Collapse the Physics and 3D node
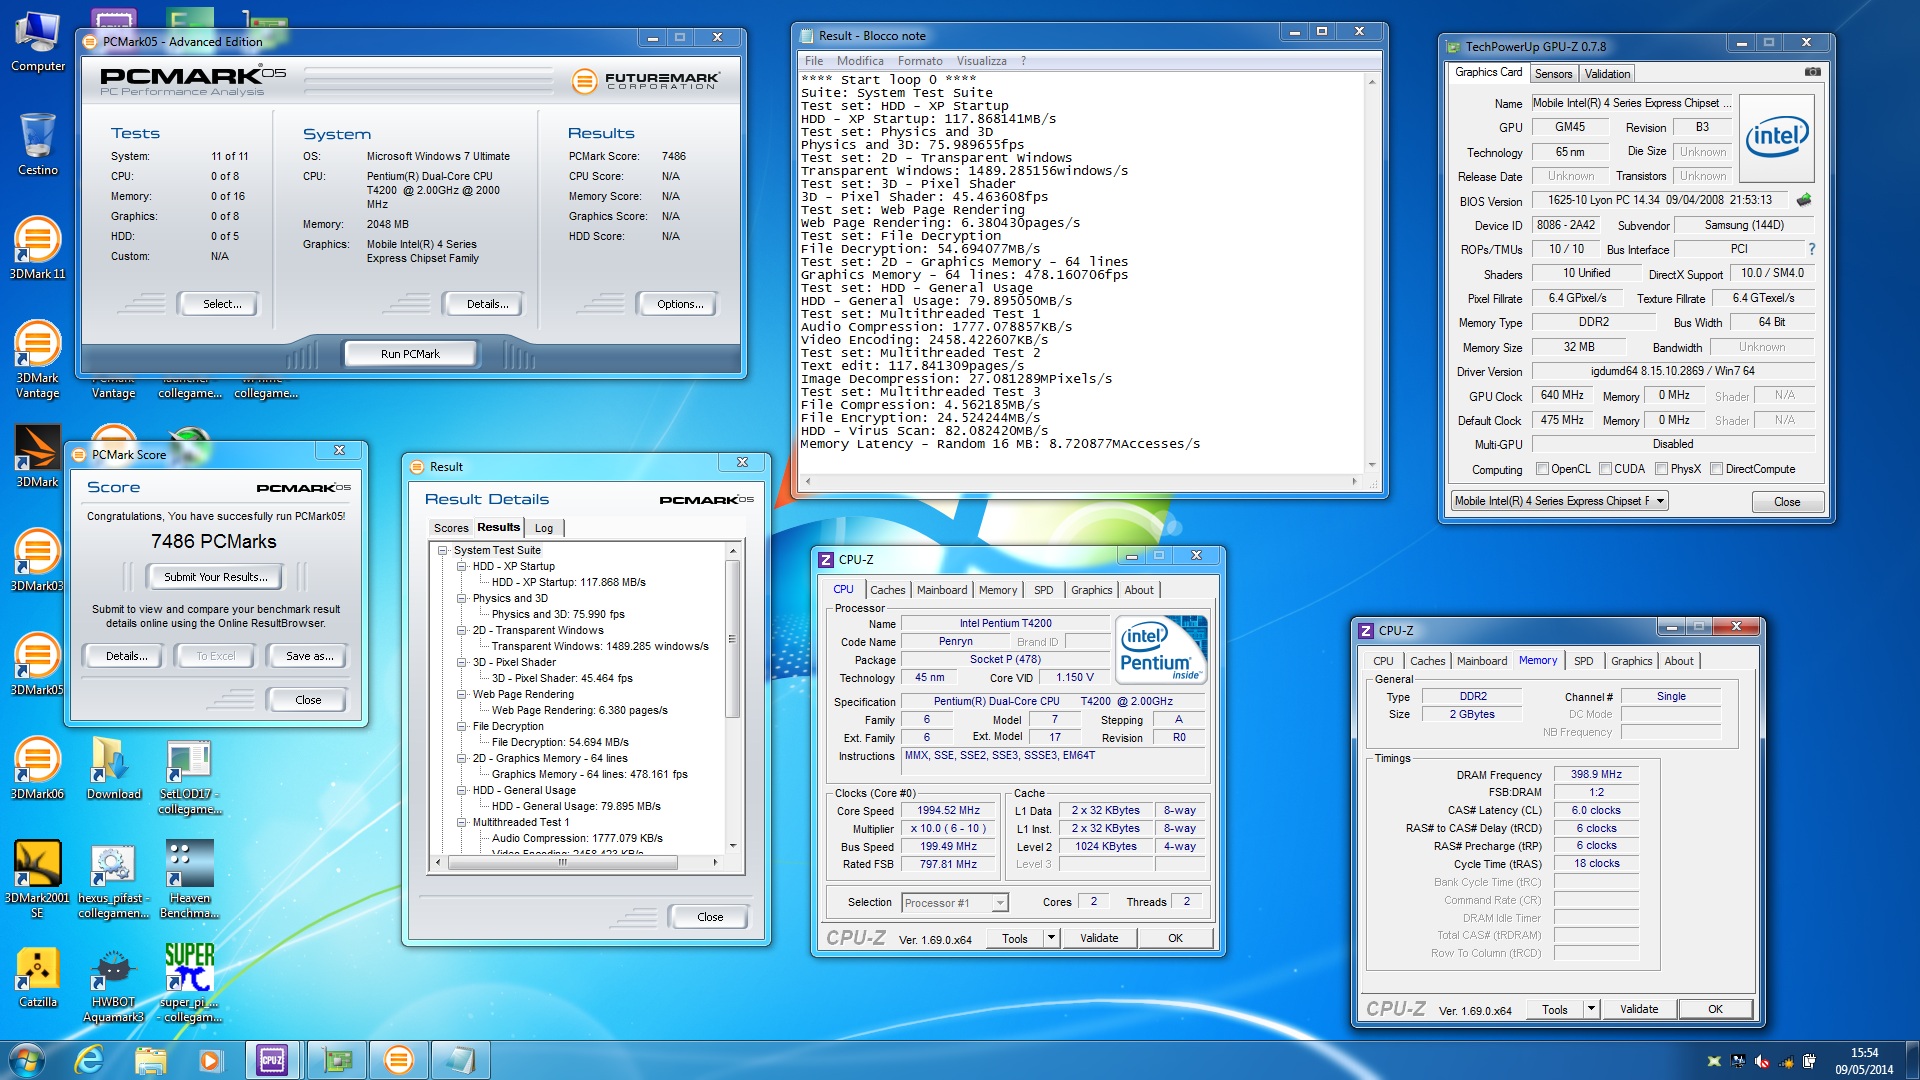Viewport: 1920px width, 1080px height. point(462,598)
